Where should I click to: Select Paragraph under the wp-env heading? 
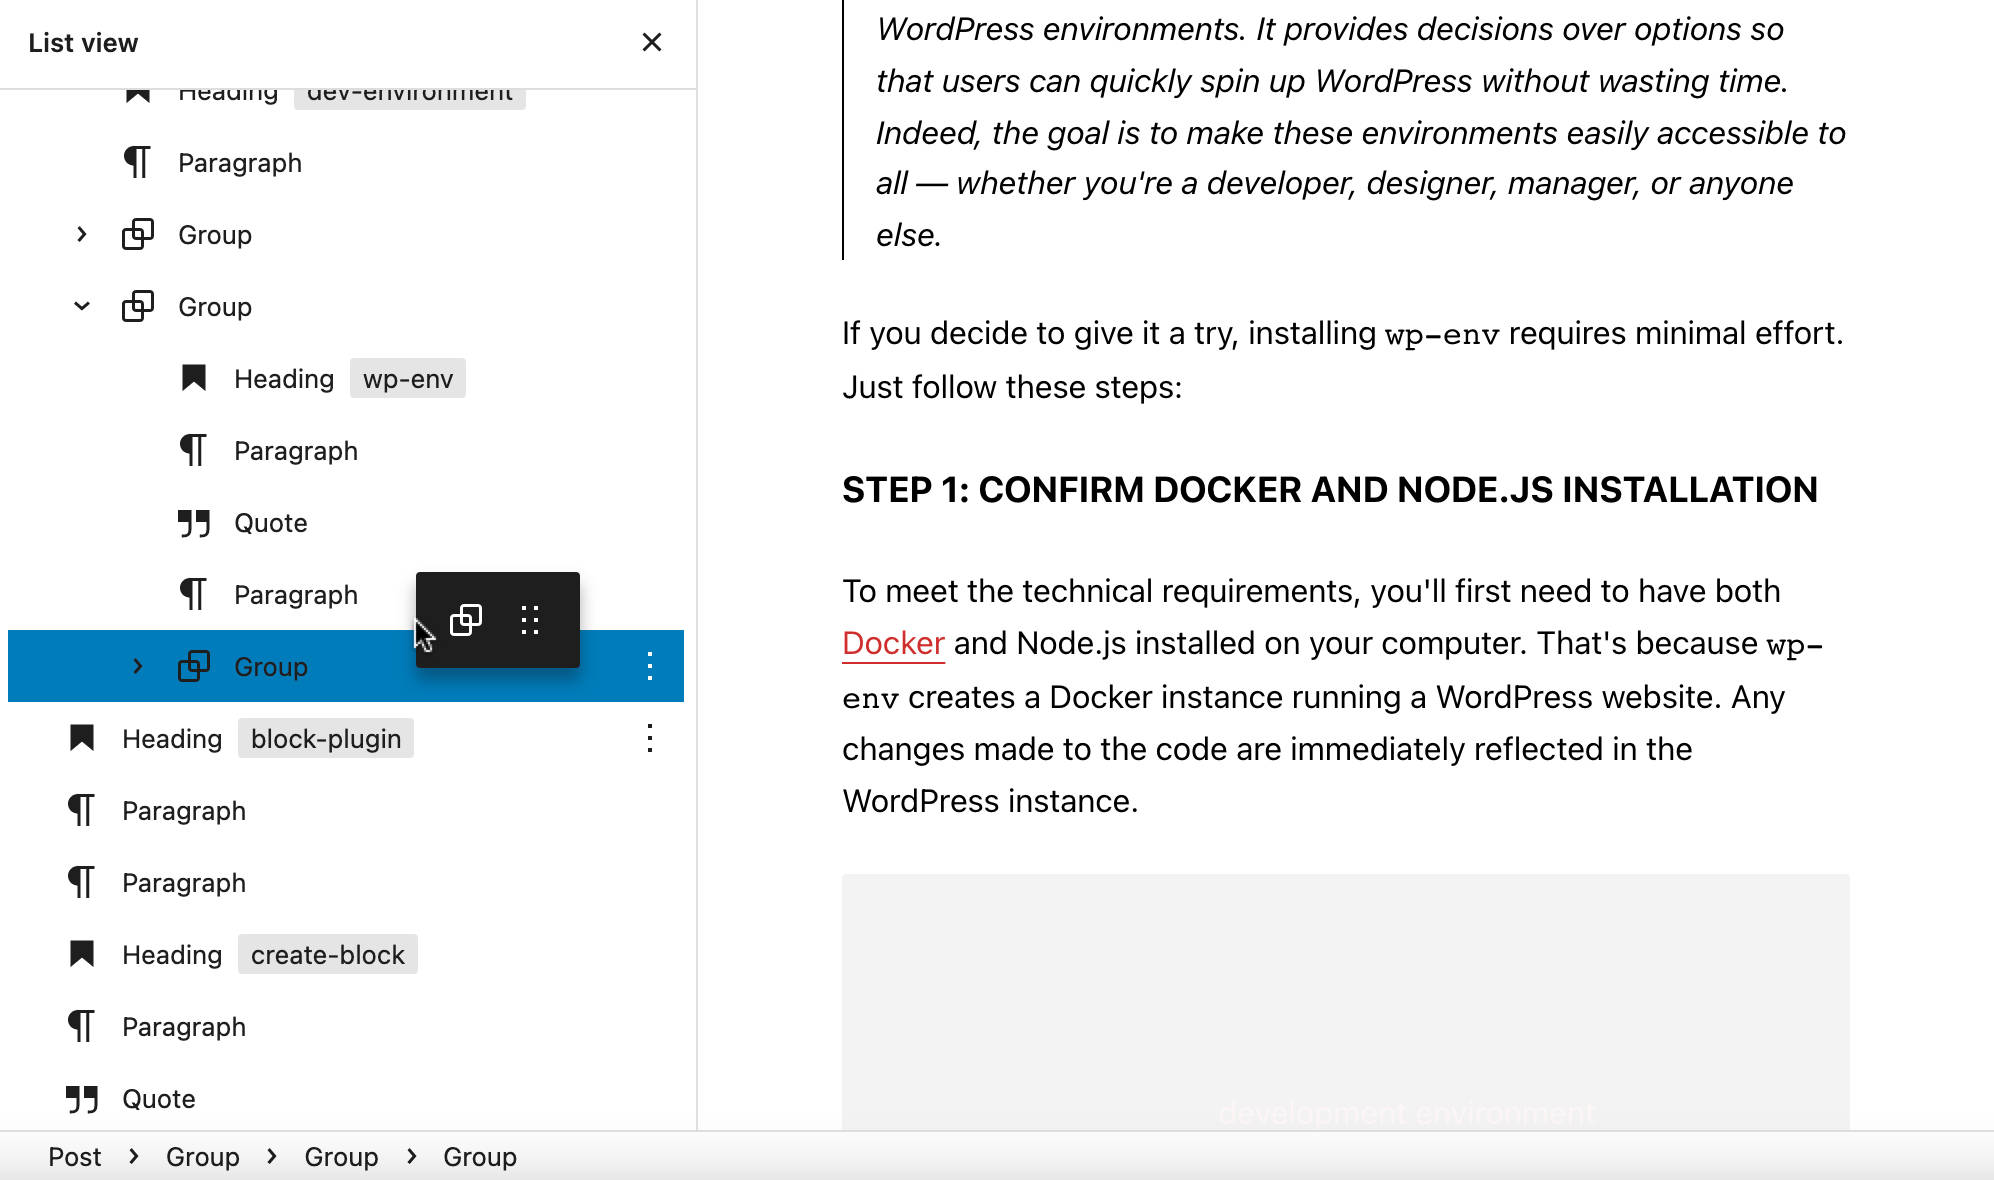click(296, 451)
